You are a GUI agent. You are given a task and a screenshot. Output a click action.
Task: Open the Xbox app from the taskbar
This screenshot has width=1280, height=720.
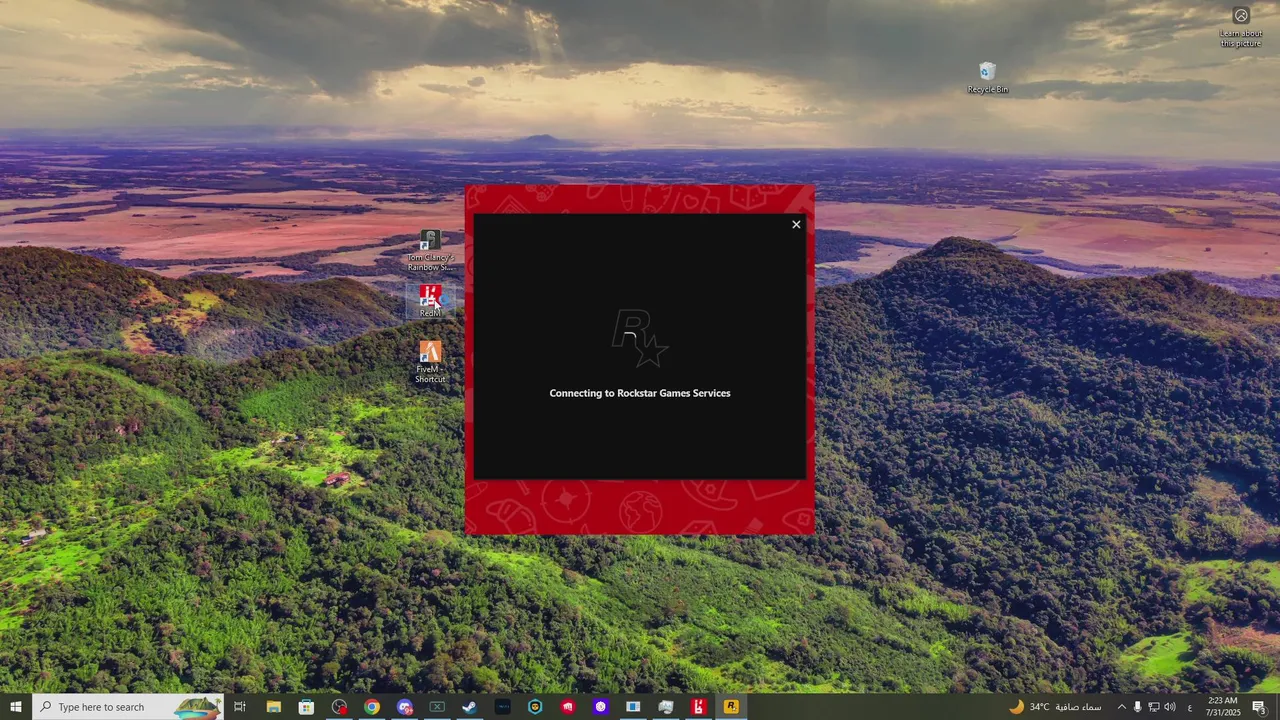pos(437,707)
